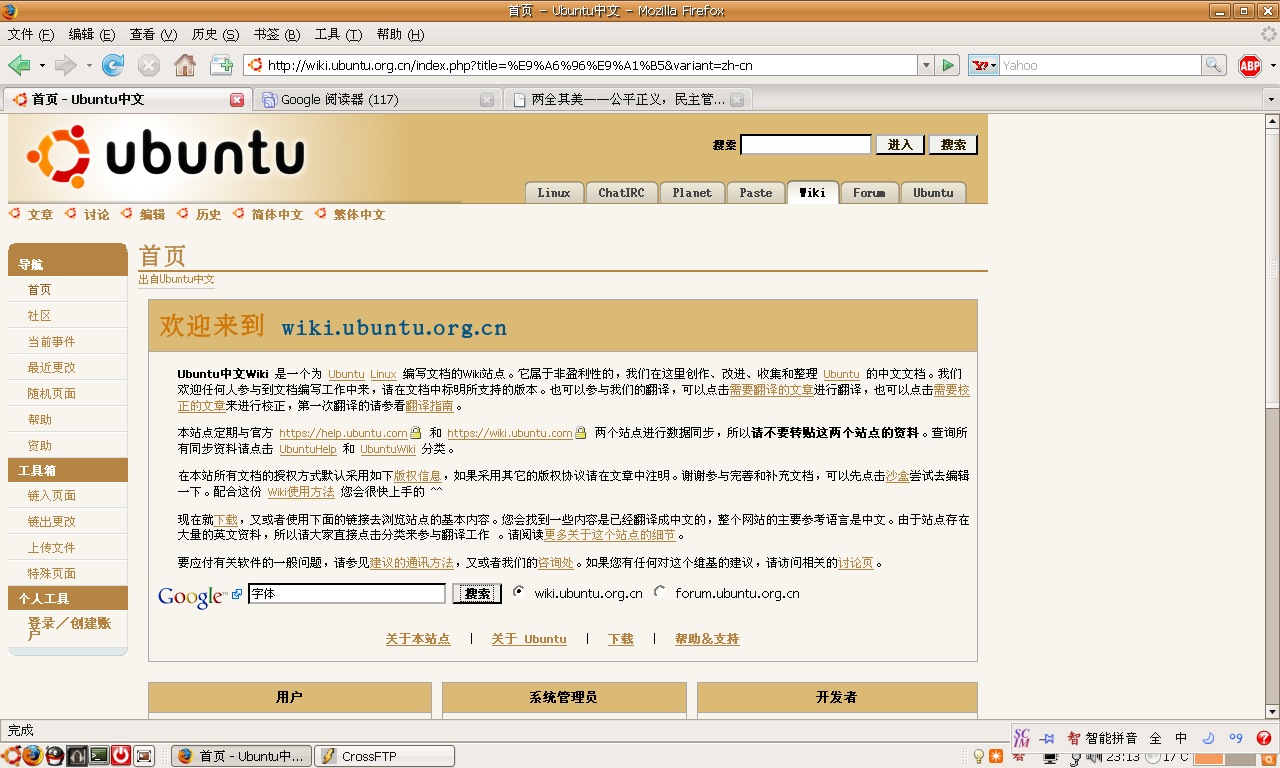Open the Planet tab in the site header
Viewport: 1280px width, 768px height.
click(692, 193)
